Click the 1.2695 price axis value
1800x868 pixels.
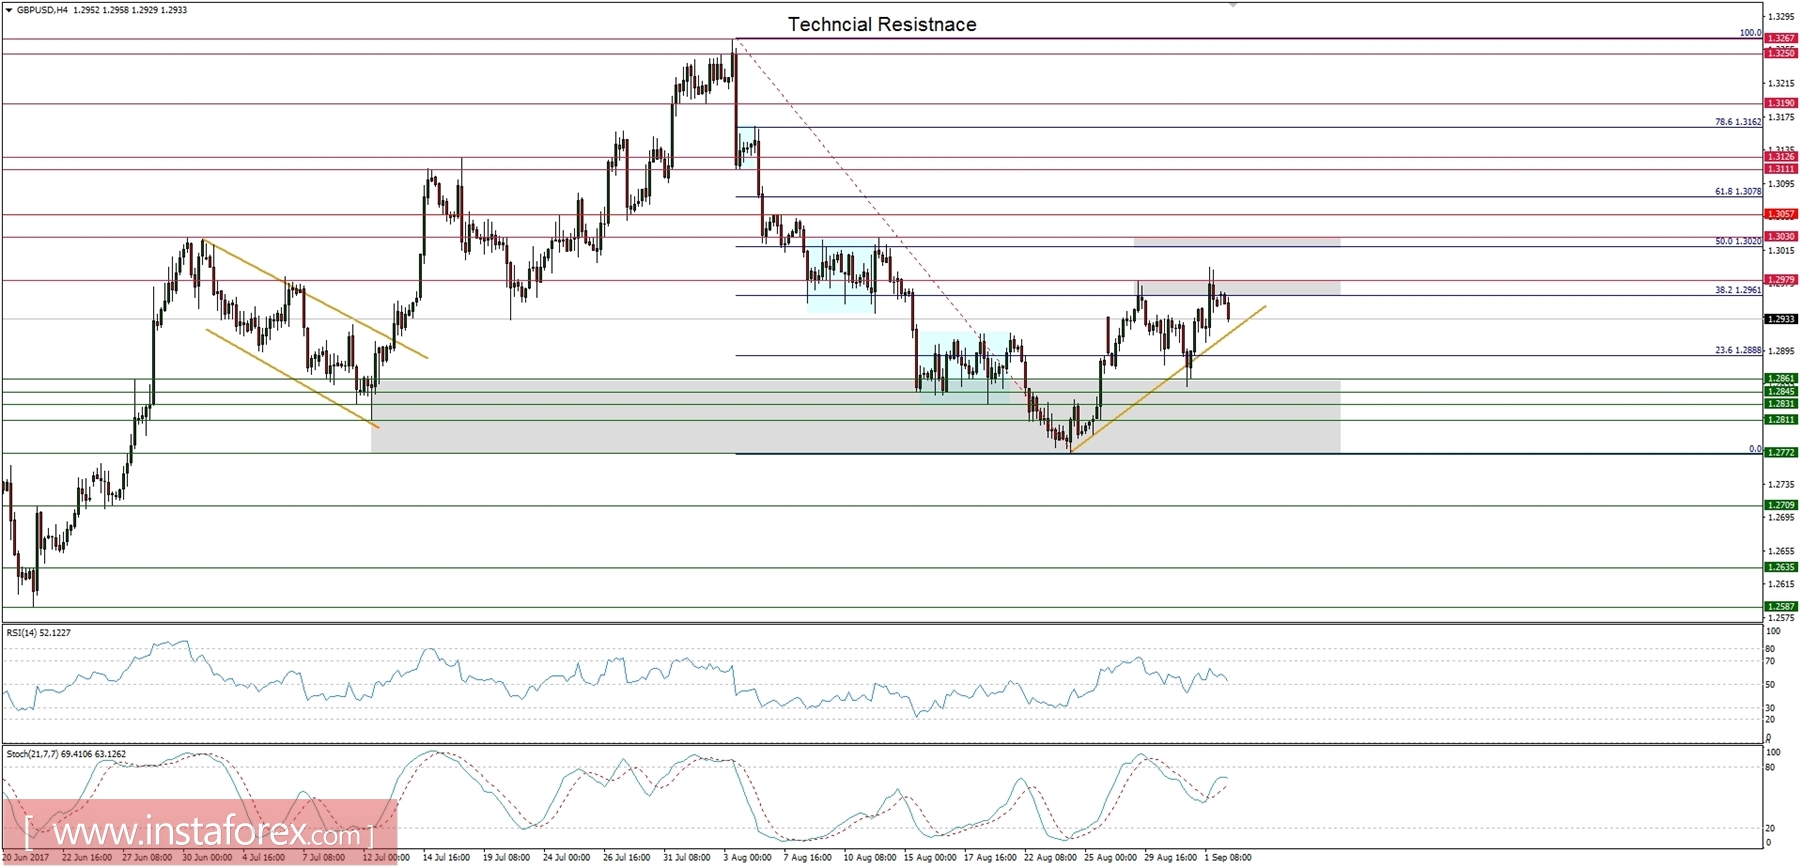tap(1782, 518)
